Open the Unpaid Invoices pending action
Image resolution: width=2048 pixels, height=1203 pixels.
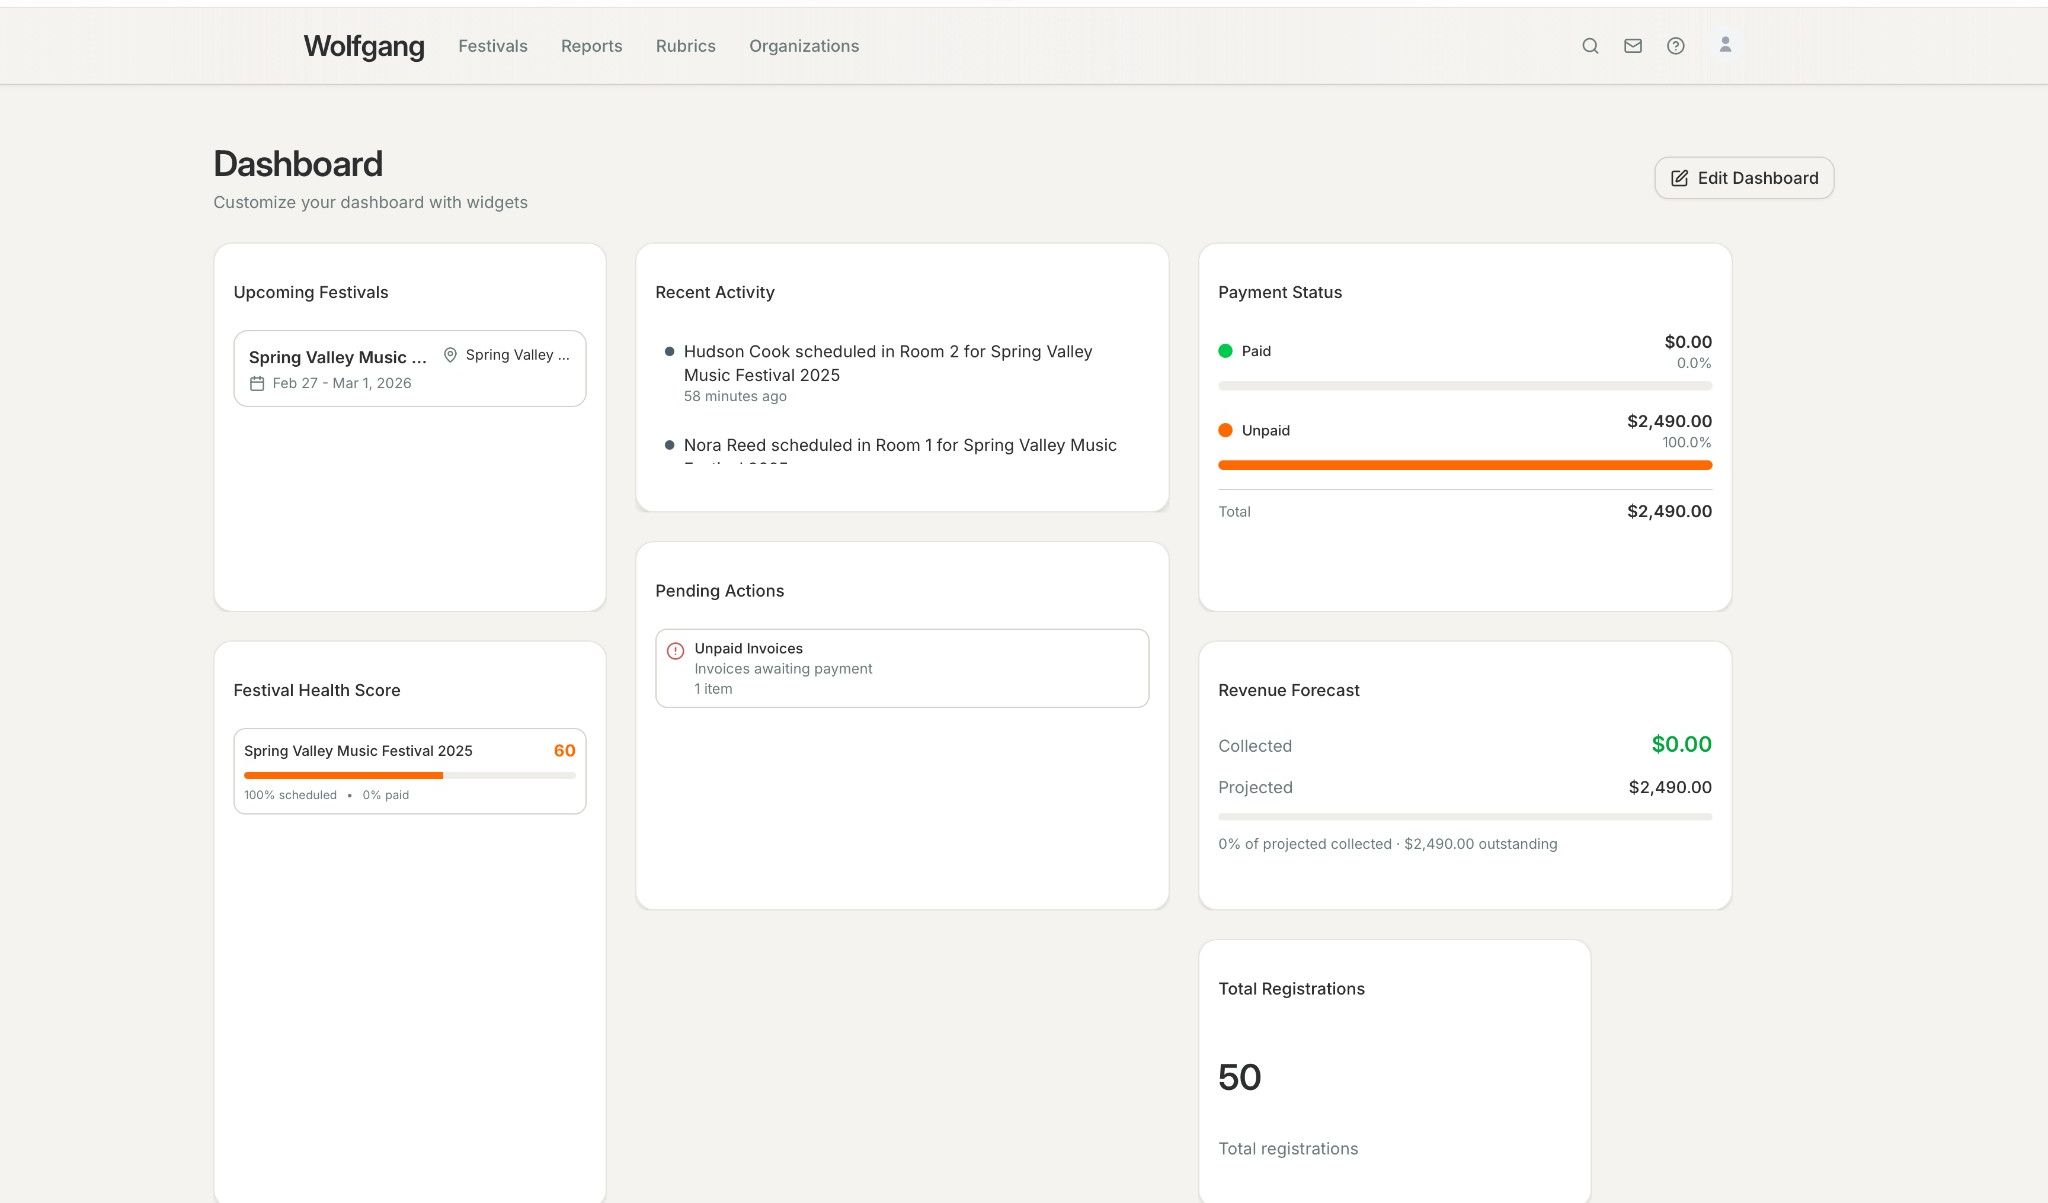click(x=901, y=668)
